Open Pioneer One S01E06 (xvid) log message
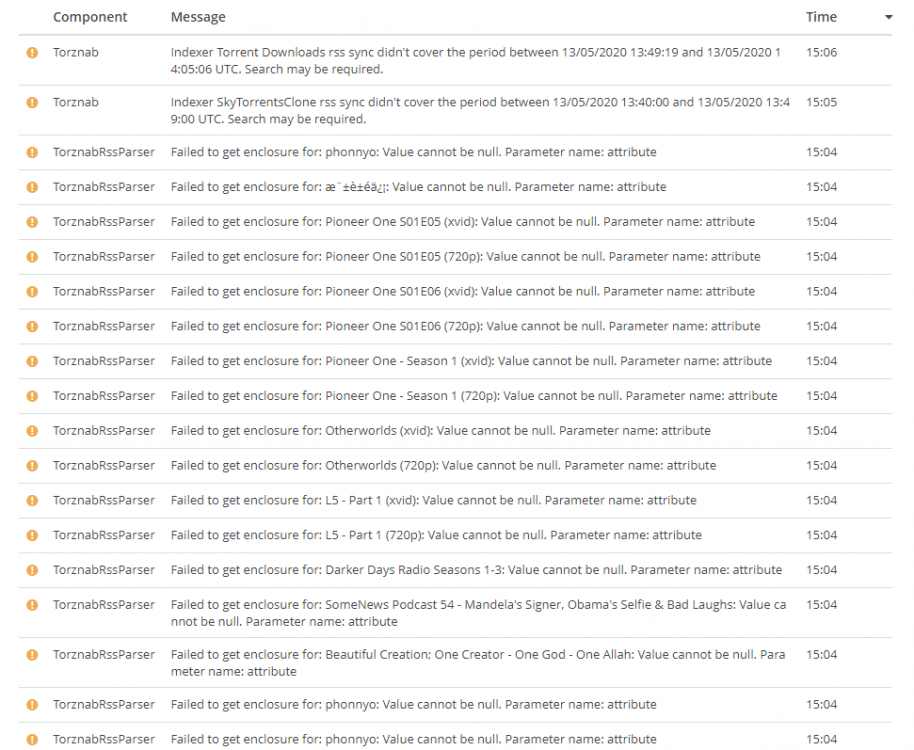This screenshot has width=914, height=750. point(462,291)
